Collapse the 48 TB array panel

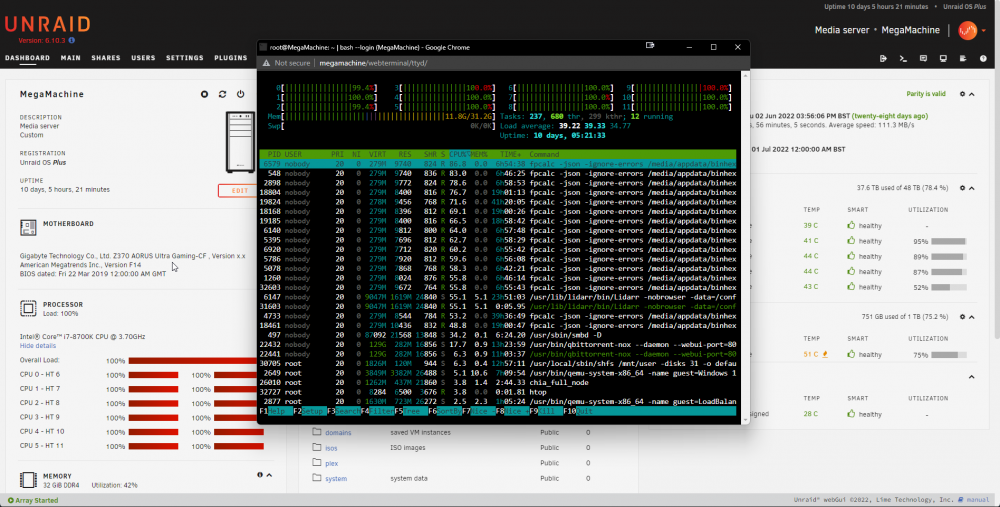[971, 188]
